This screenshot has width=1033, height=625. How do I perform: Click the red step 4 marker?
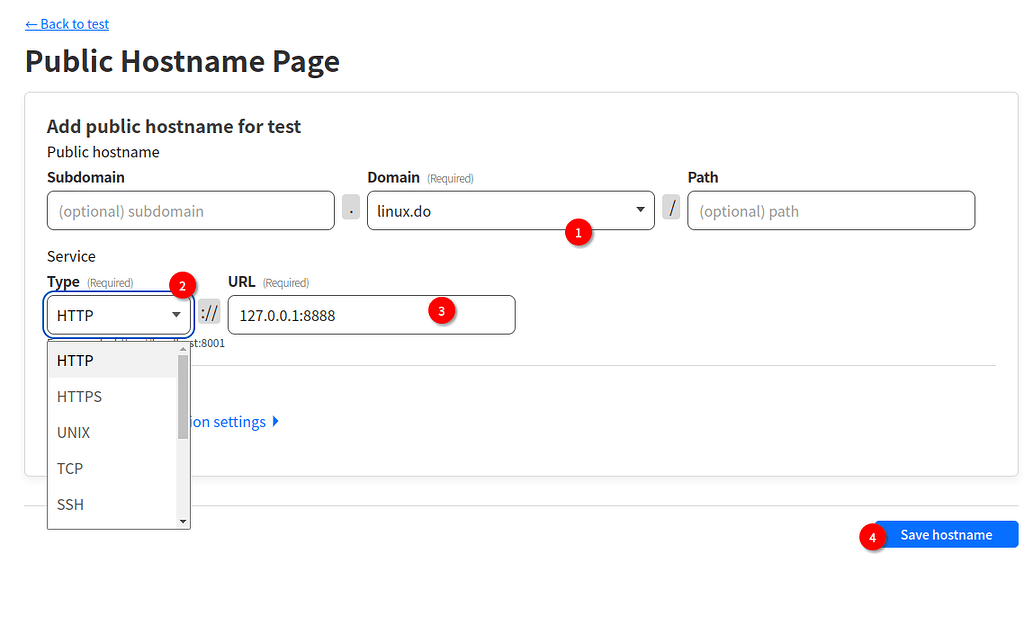coord(873,537)
